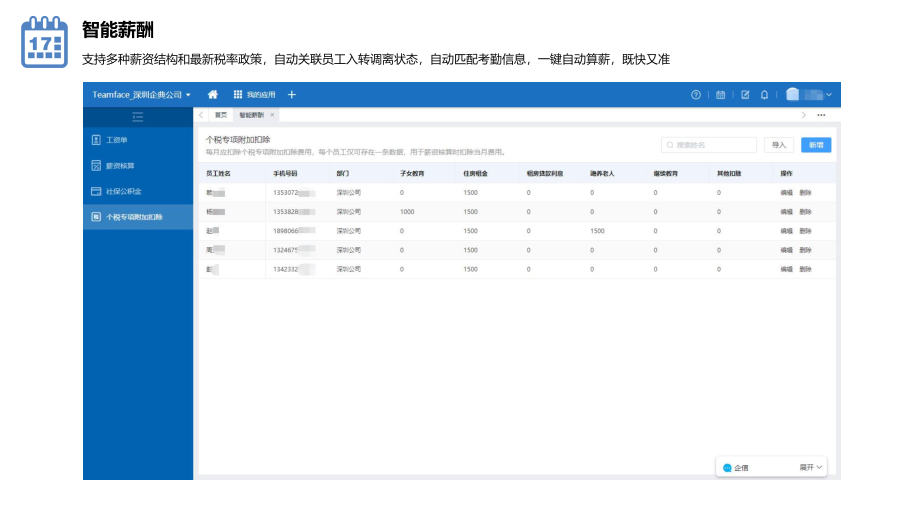899x505 pixels.
Task: Click the 智能薪酬 heading
Action: coord(118,30)
